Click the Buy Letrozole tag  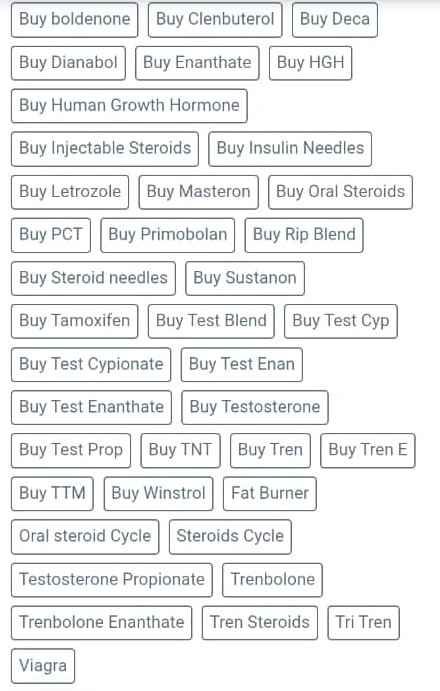(x=70, y=192)
